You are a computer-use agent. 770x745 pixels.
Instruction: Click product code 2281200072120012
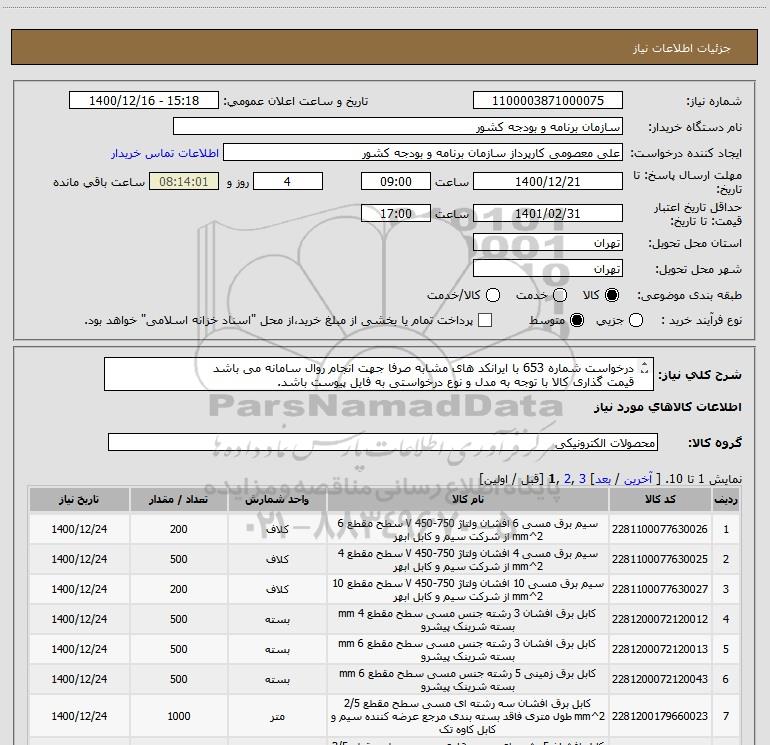660,619
